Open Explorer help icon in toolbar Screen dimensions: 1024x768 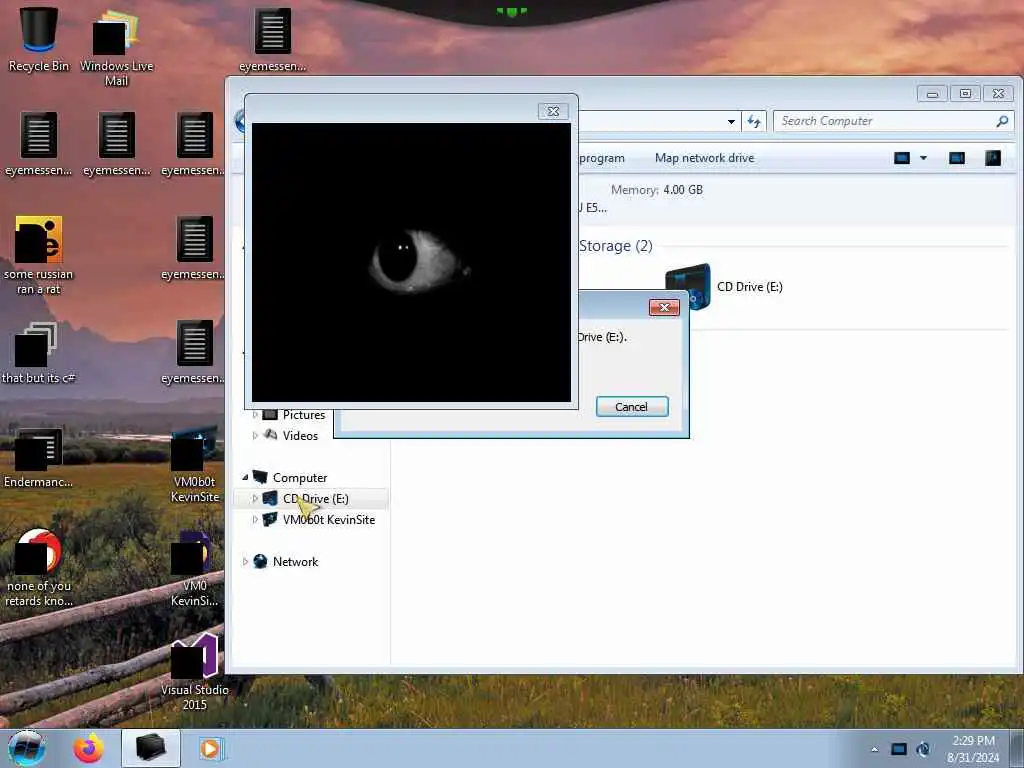point(993,158)
